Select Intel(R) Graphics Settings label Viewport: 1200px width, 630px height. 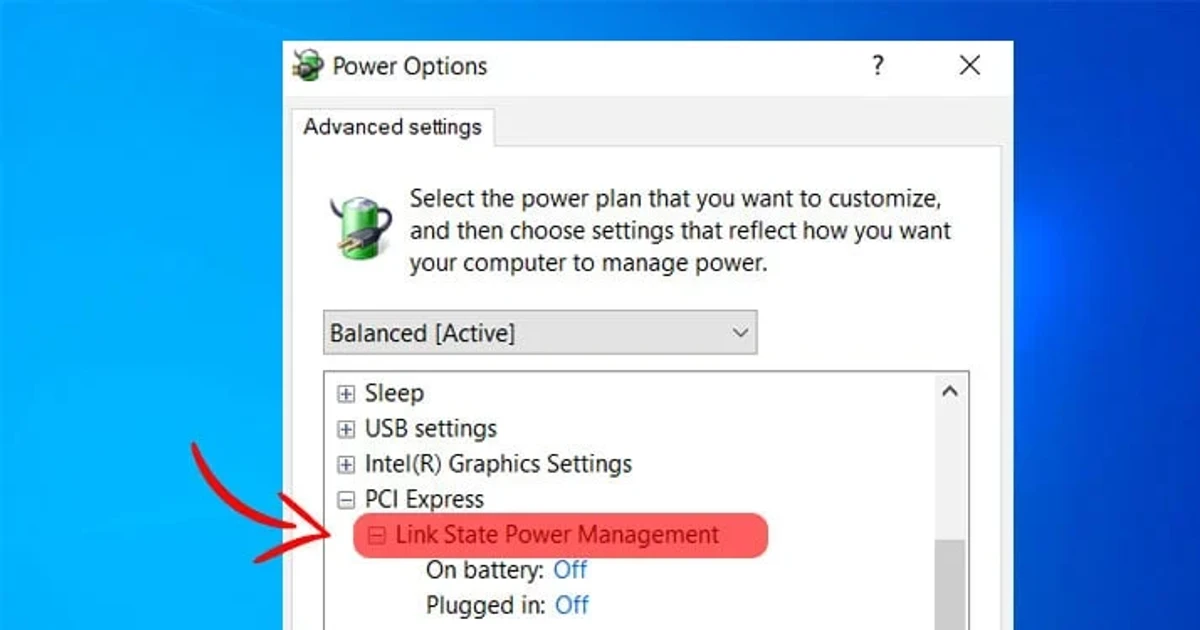[x=498, y=464]
